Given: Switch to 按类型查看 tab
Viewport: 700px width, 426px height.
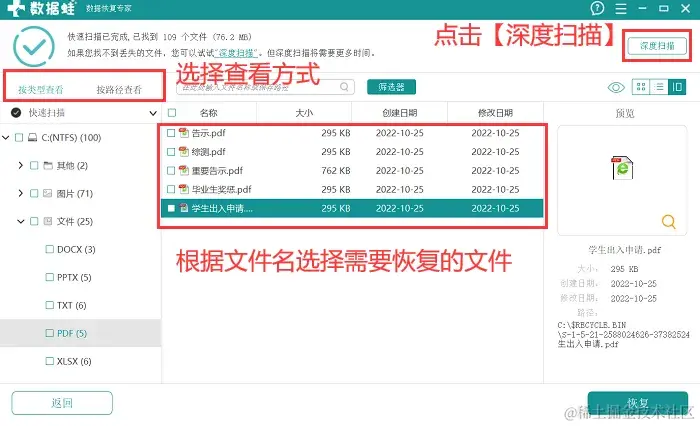Looking at the screenshot, I should tap(41, 90).
